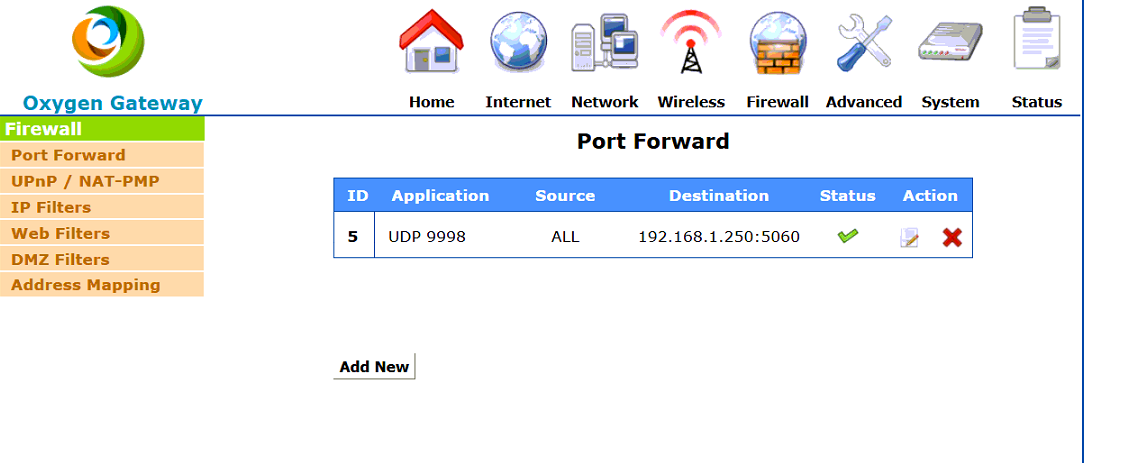Delete the UDP 9998 port forward
The height and width of the screenshot is (463, 1136).
[952, 237]
